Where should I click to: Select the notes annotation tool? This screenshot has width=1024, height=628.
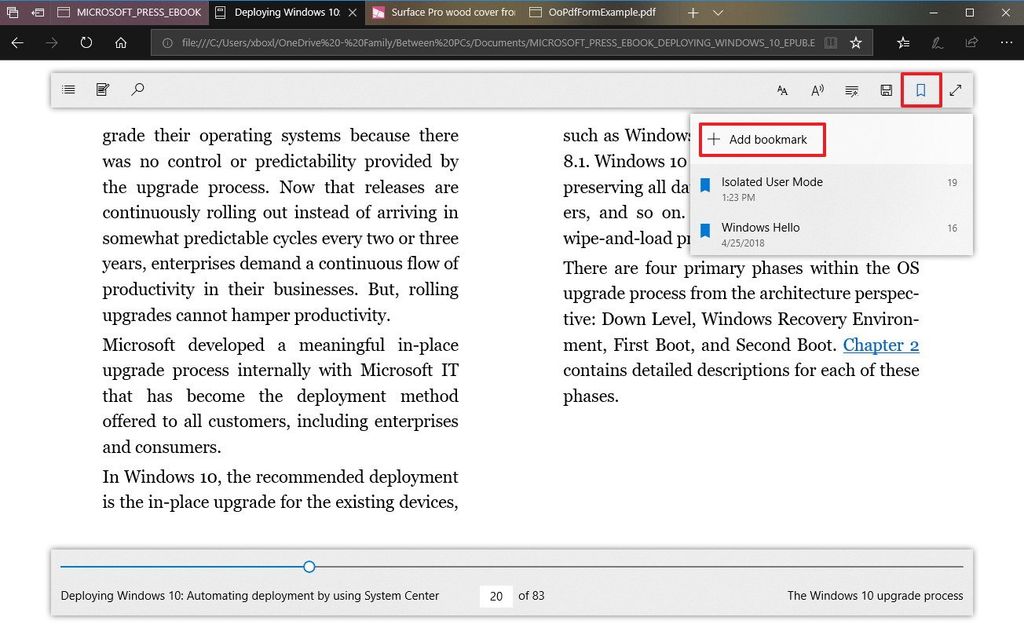[x=103, y=89]
